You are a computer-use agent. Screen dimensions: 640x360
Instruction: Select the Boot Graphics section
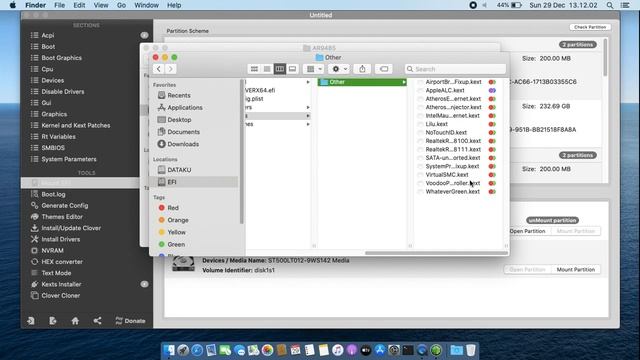pos(61,58)
